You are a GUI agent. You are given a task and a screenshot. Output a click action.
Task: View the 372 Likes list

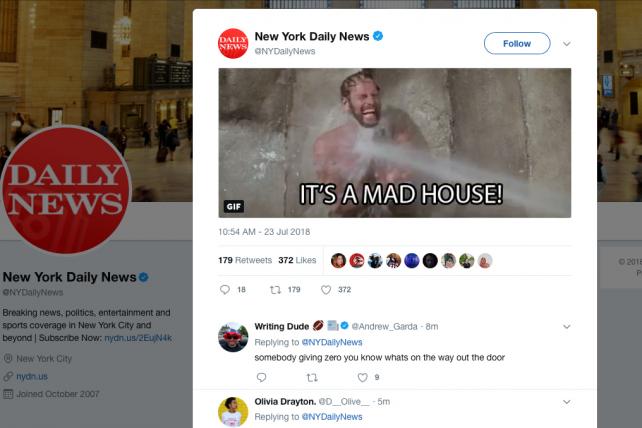coord(297,260)
